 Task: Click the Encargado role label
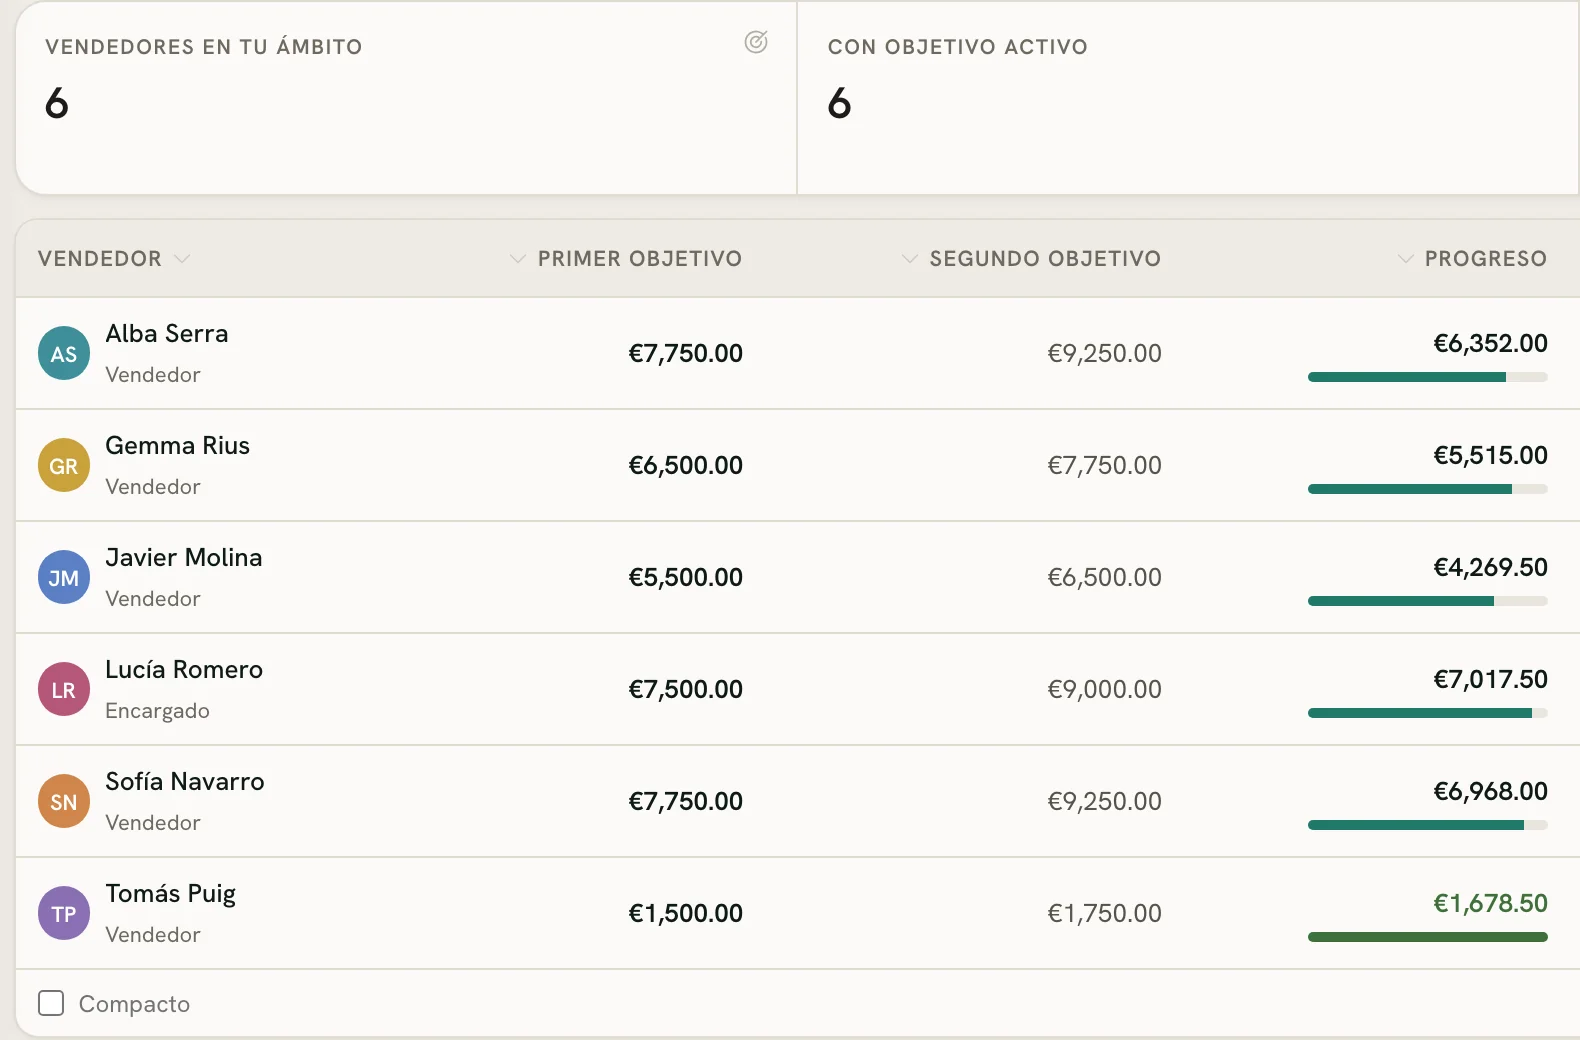pyautogui.click(x=158, y=711)
